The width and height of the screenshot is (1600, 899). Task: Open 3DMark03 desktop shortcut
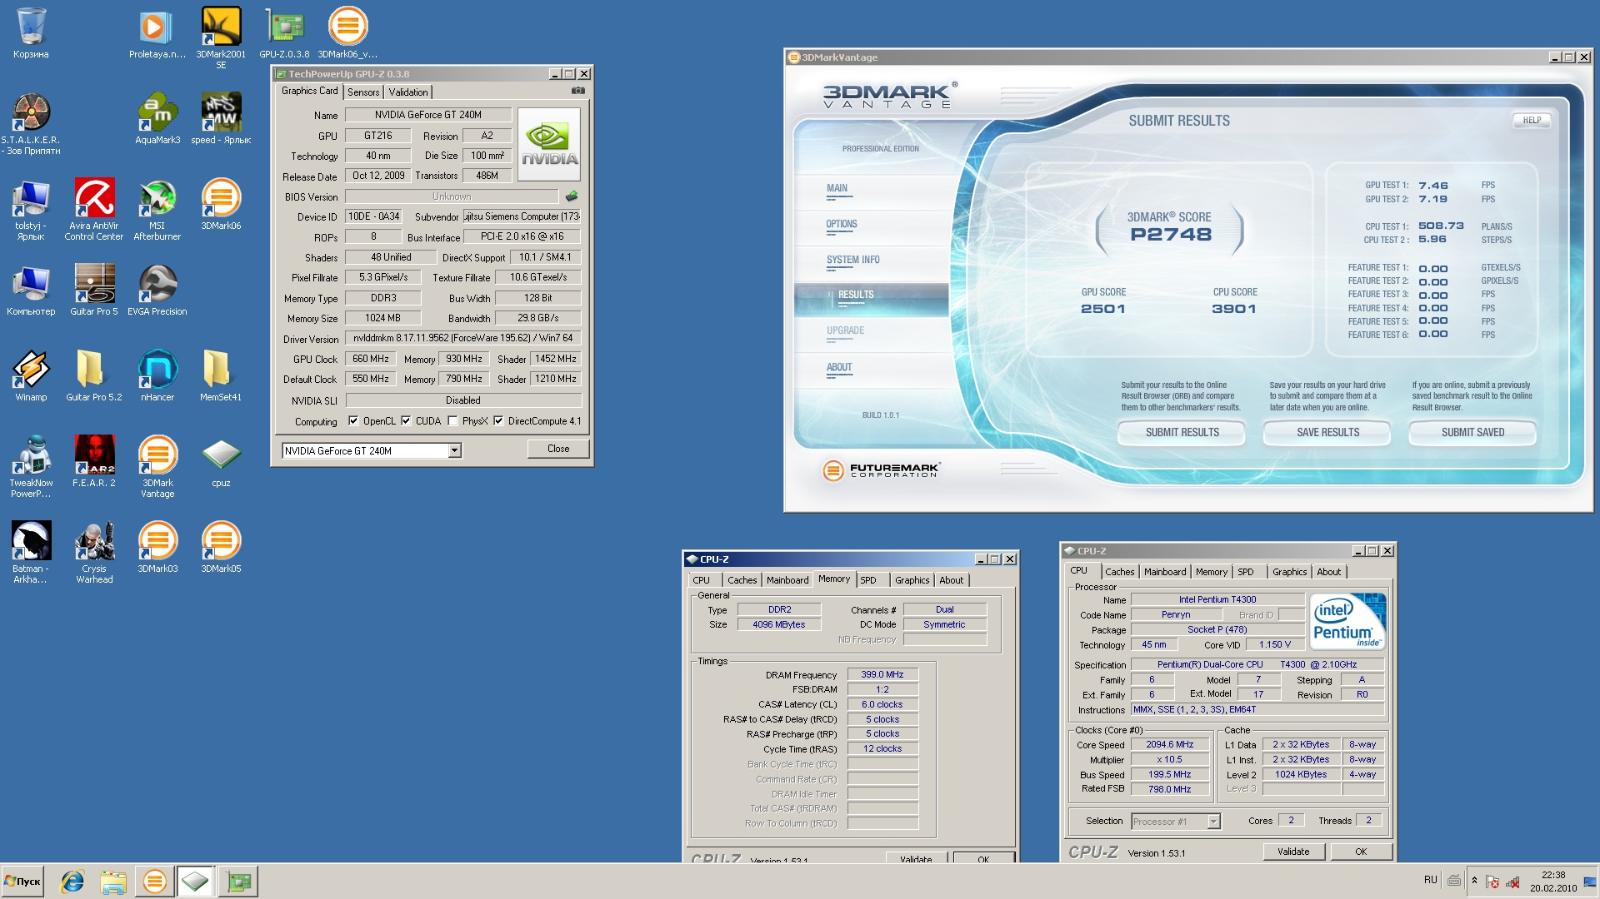(x=157, y=548)
